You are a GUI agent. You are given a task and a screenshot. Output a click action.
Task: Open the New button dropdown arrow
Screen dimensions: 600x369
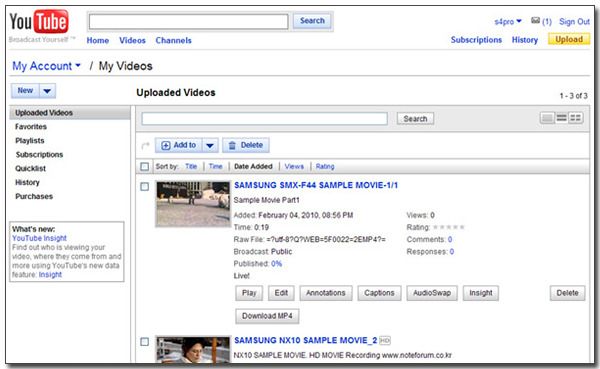tap(47, 91)
